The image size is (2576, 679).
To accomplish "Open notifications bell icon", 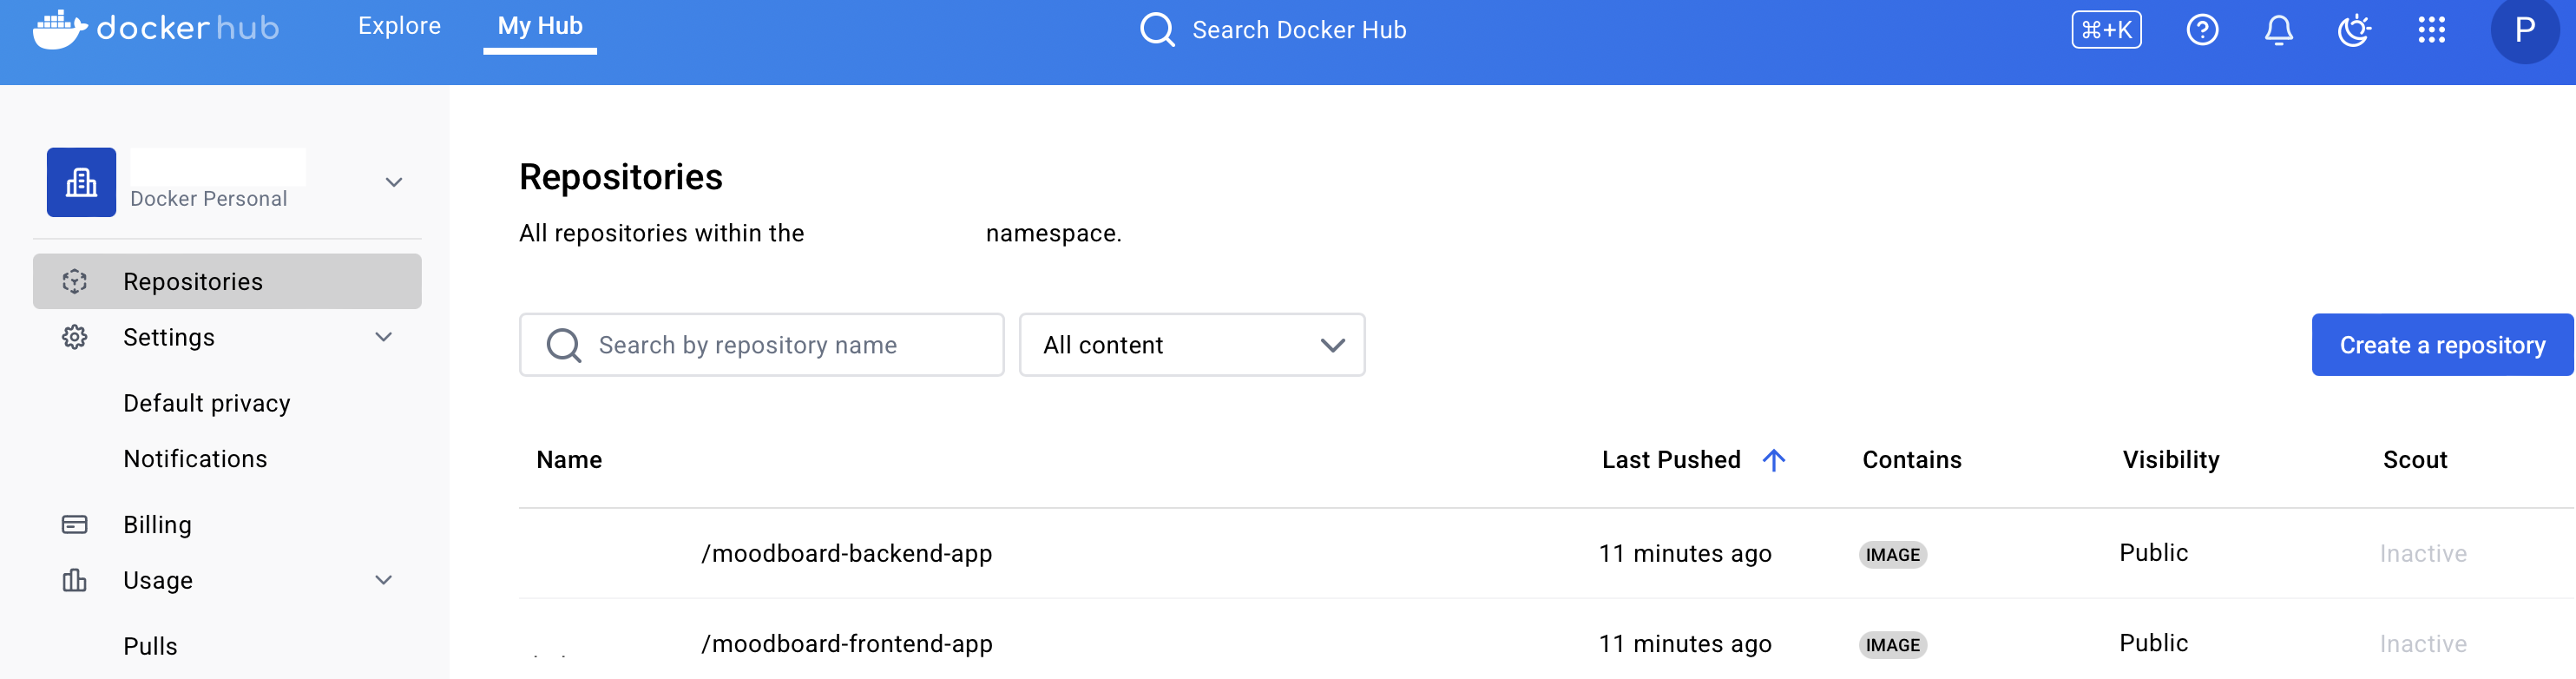I will (2277, 30).
